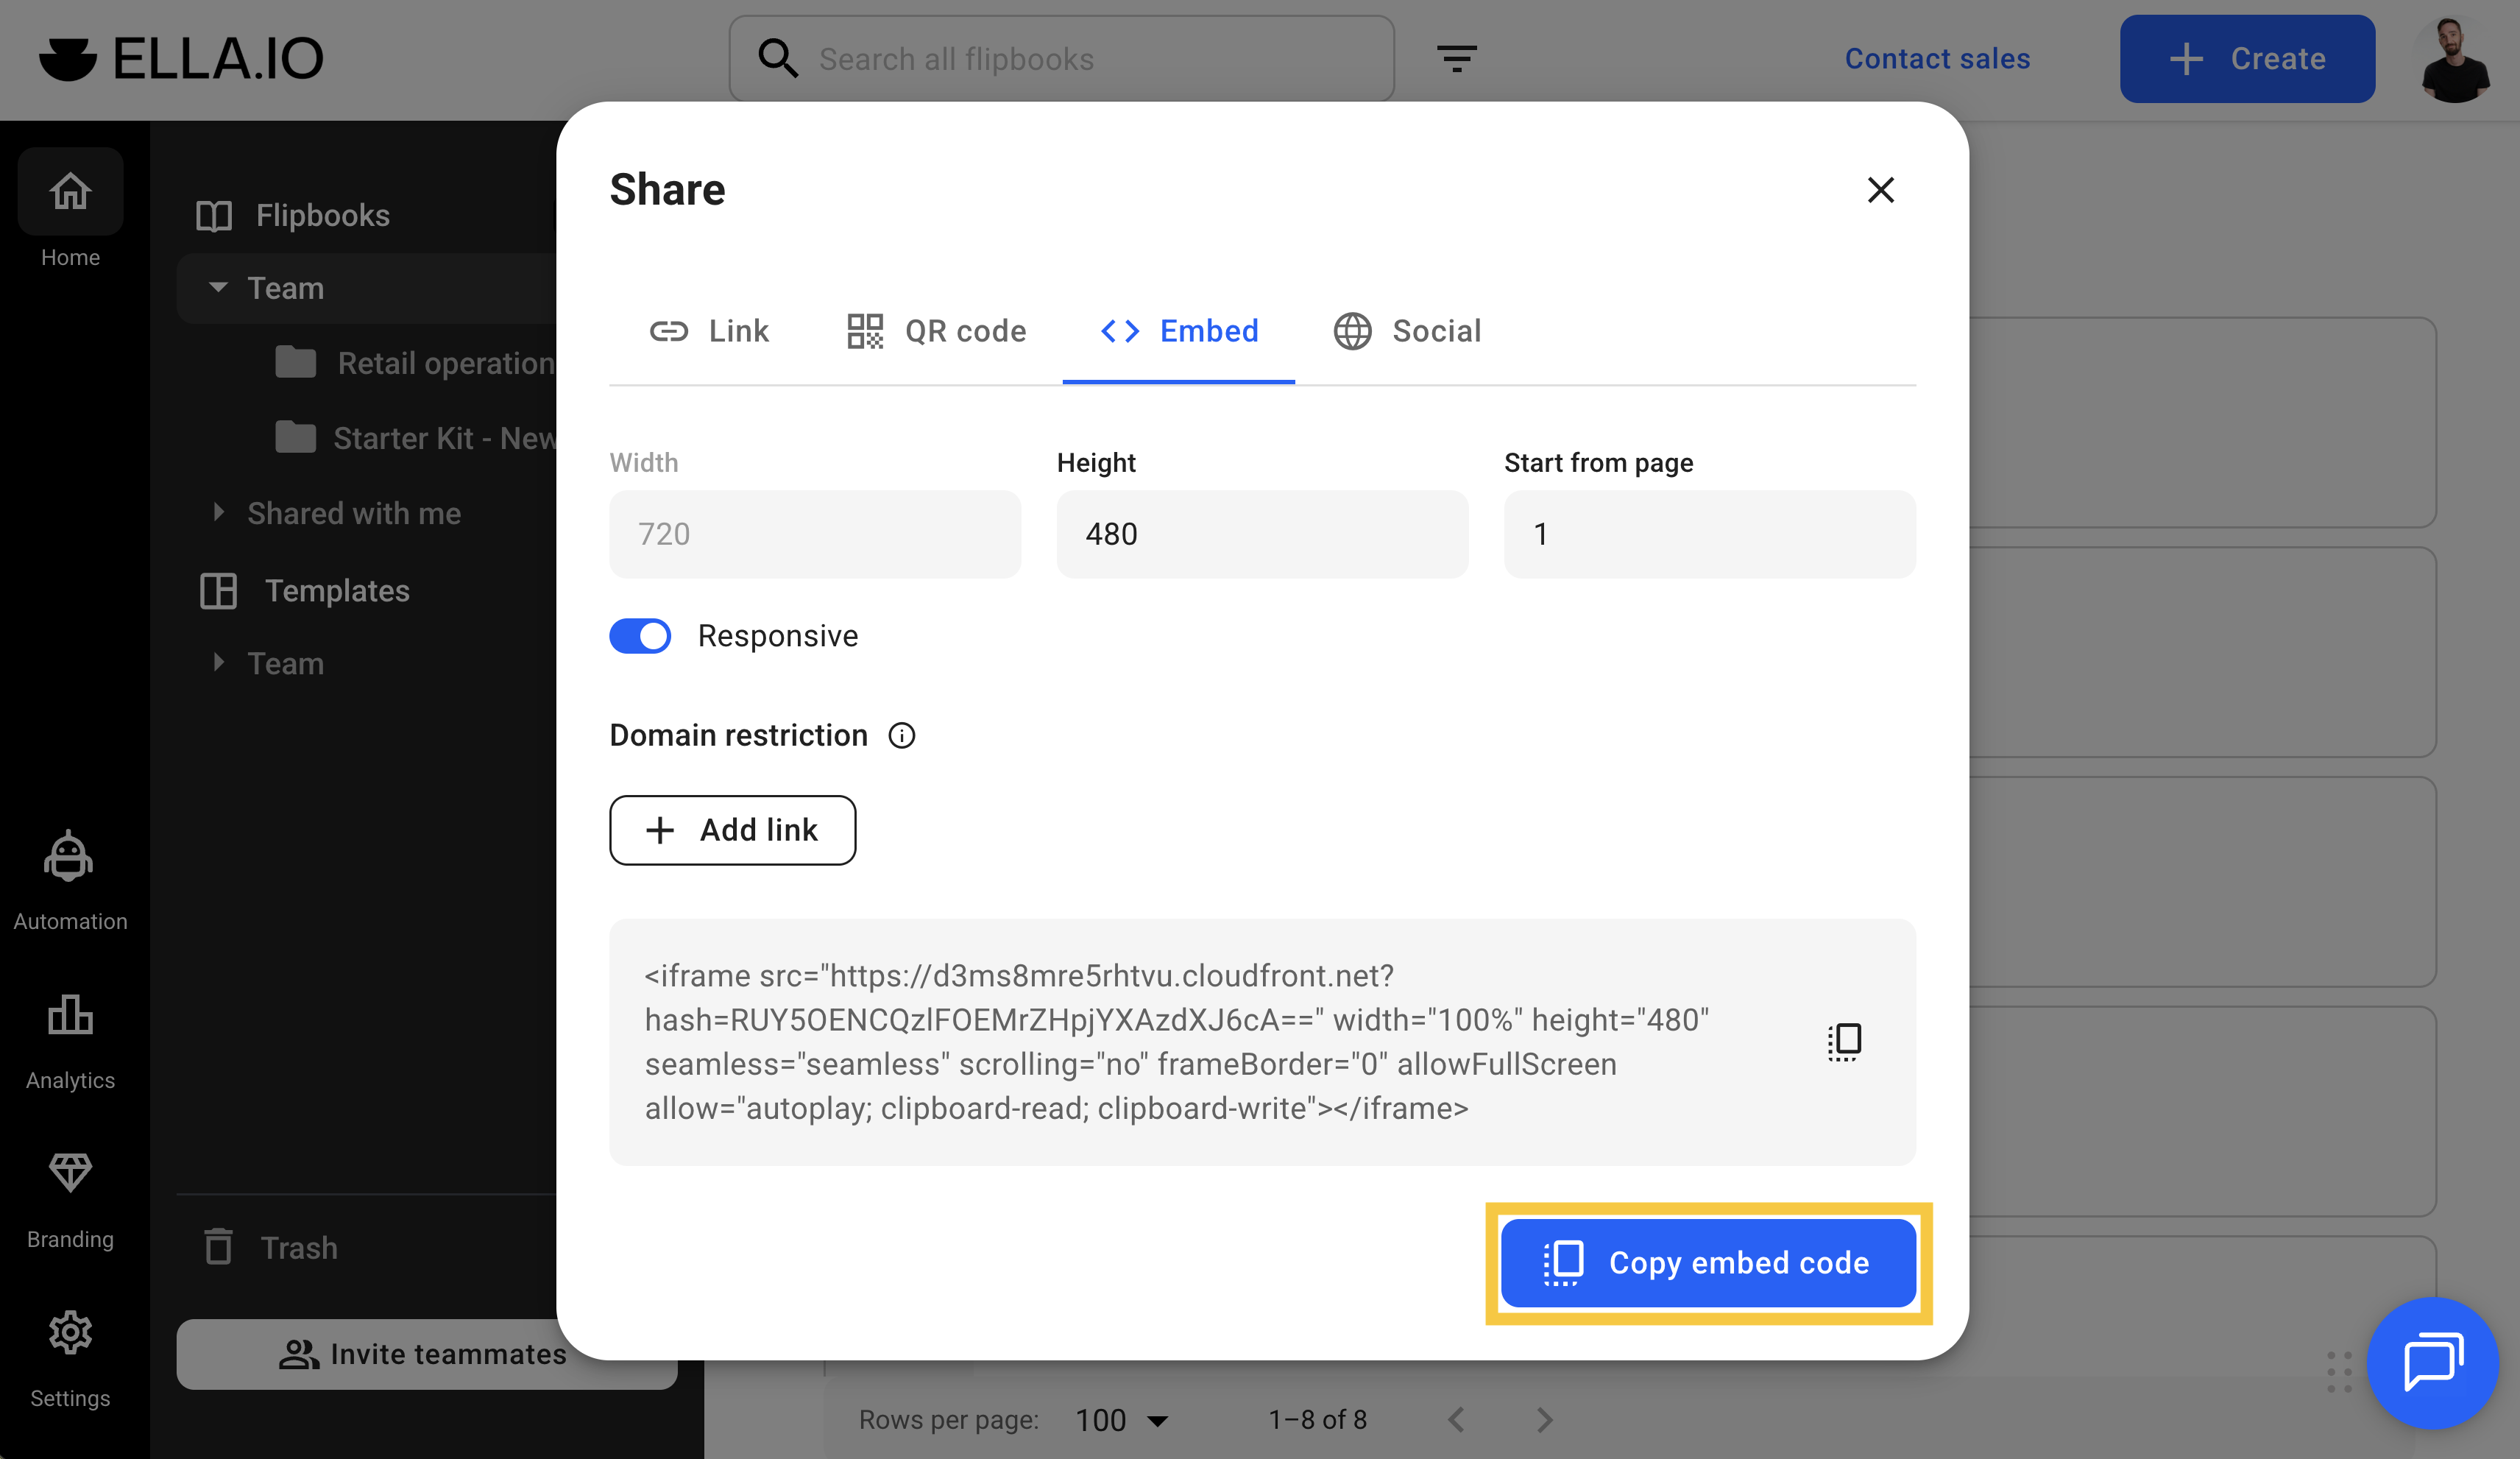Click the search magnifier icon

777,58
